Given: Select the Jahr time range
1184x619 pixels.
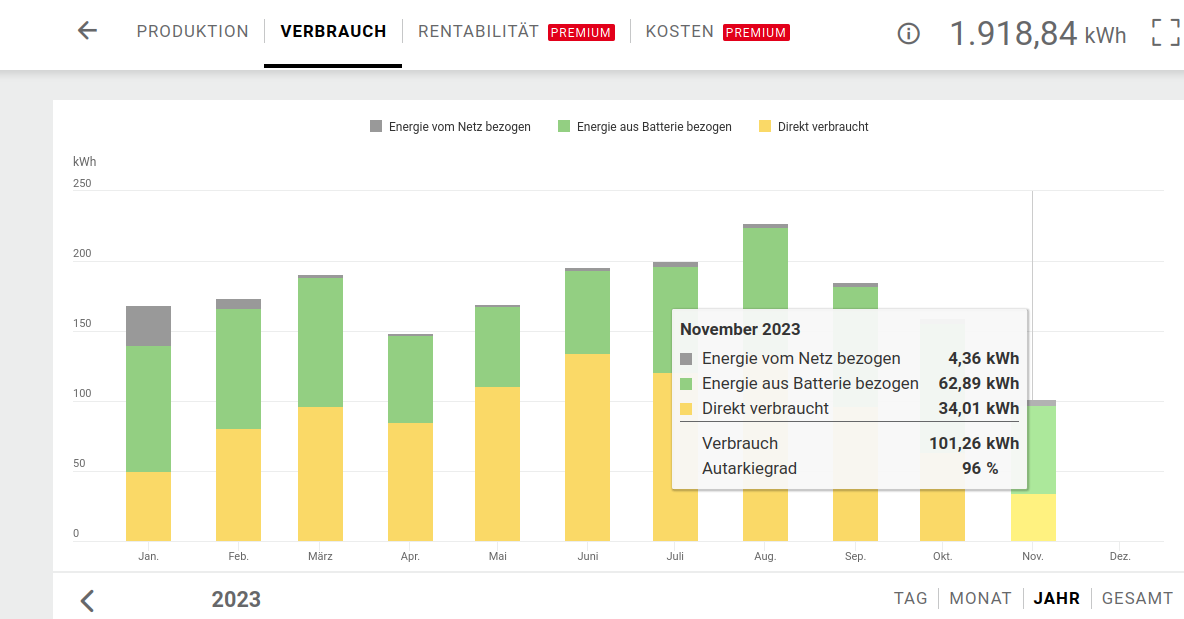Looking at the screenshot, I should click(1056, 598).
